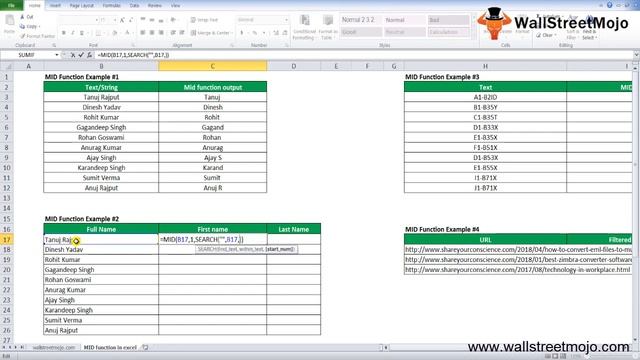
Task: Open the Borders tool
Action: tap(98, 33)
